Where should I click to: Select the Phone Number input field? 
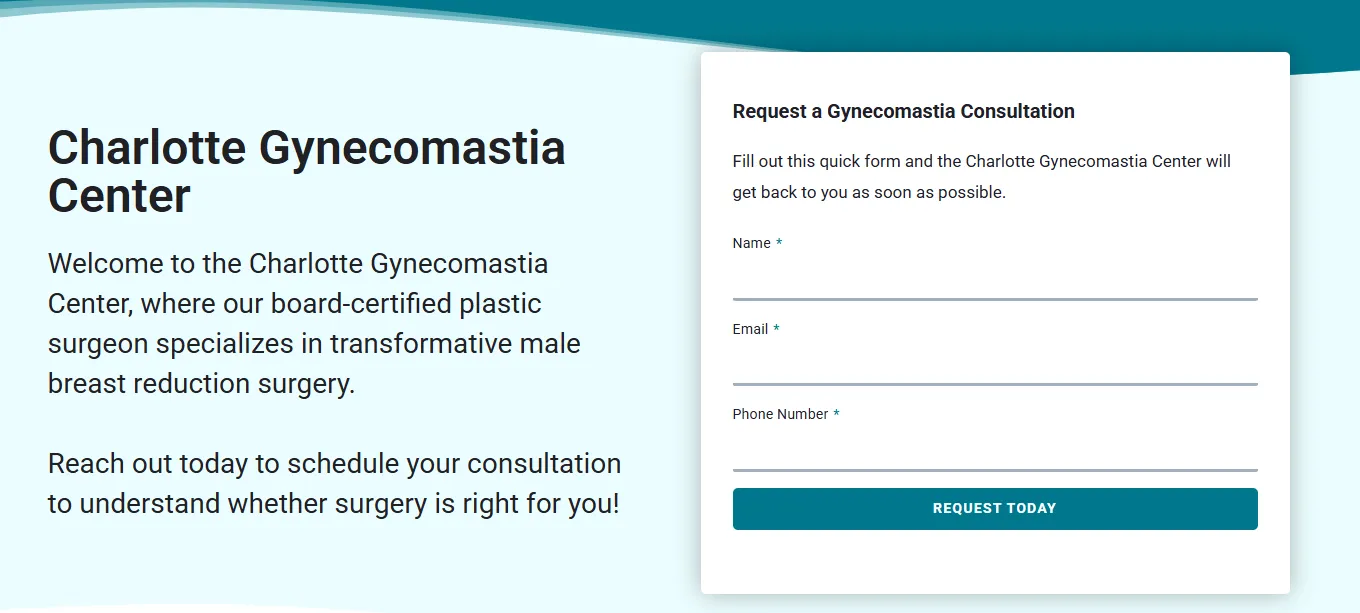pos(994,451)
